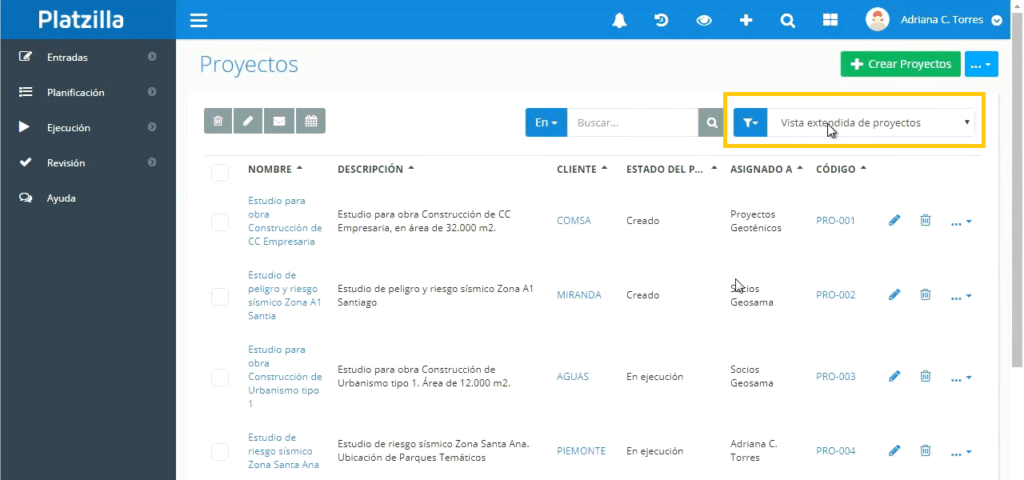Image resolution: width=1024 pixels, height=480 pixels.
Task: Open client link AGUAS
Action: click(x=573, y=377)
